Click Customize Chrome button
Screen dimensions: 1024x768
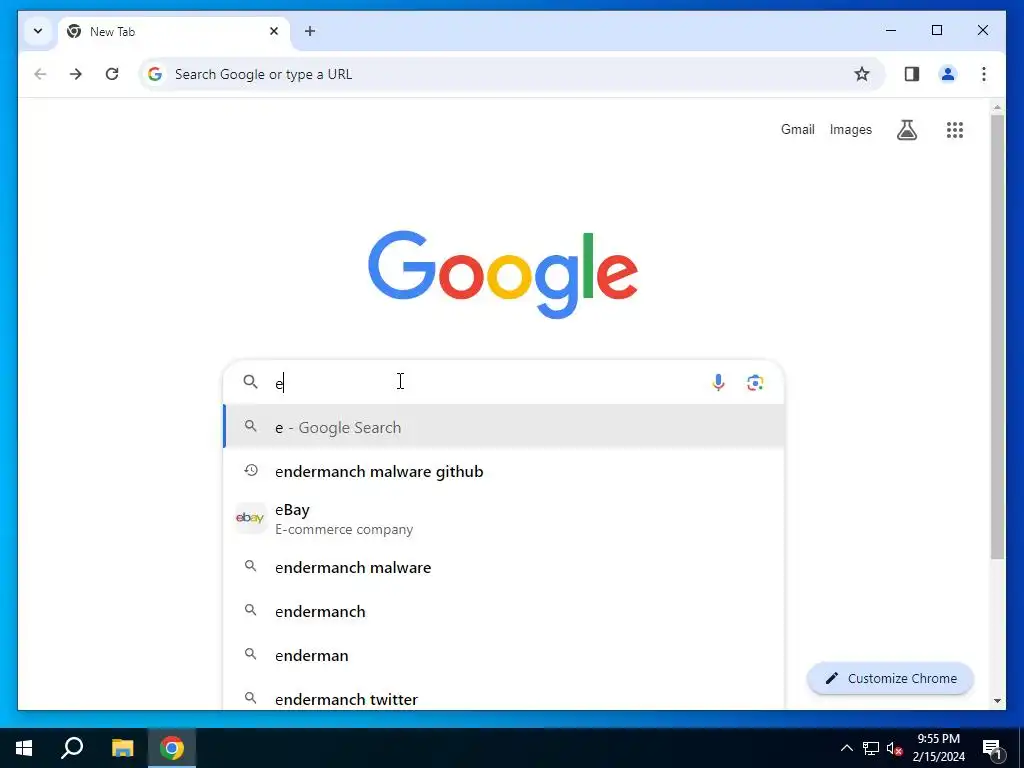[x=890, y=679]
